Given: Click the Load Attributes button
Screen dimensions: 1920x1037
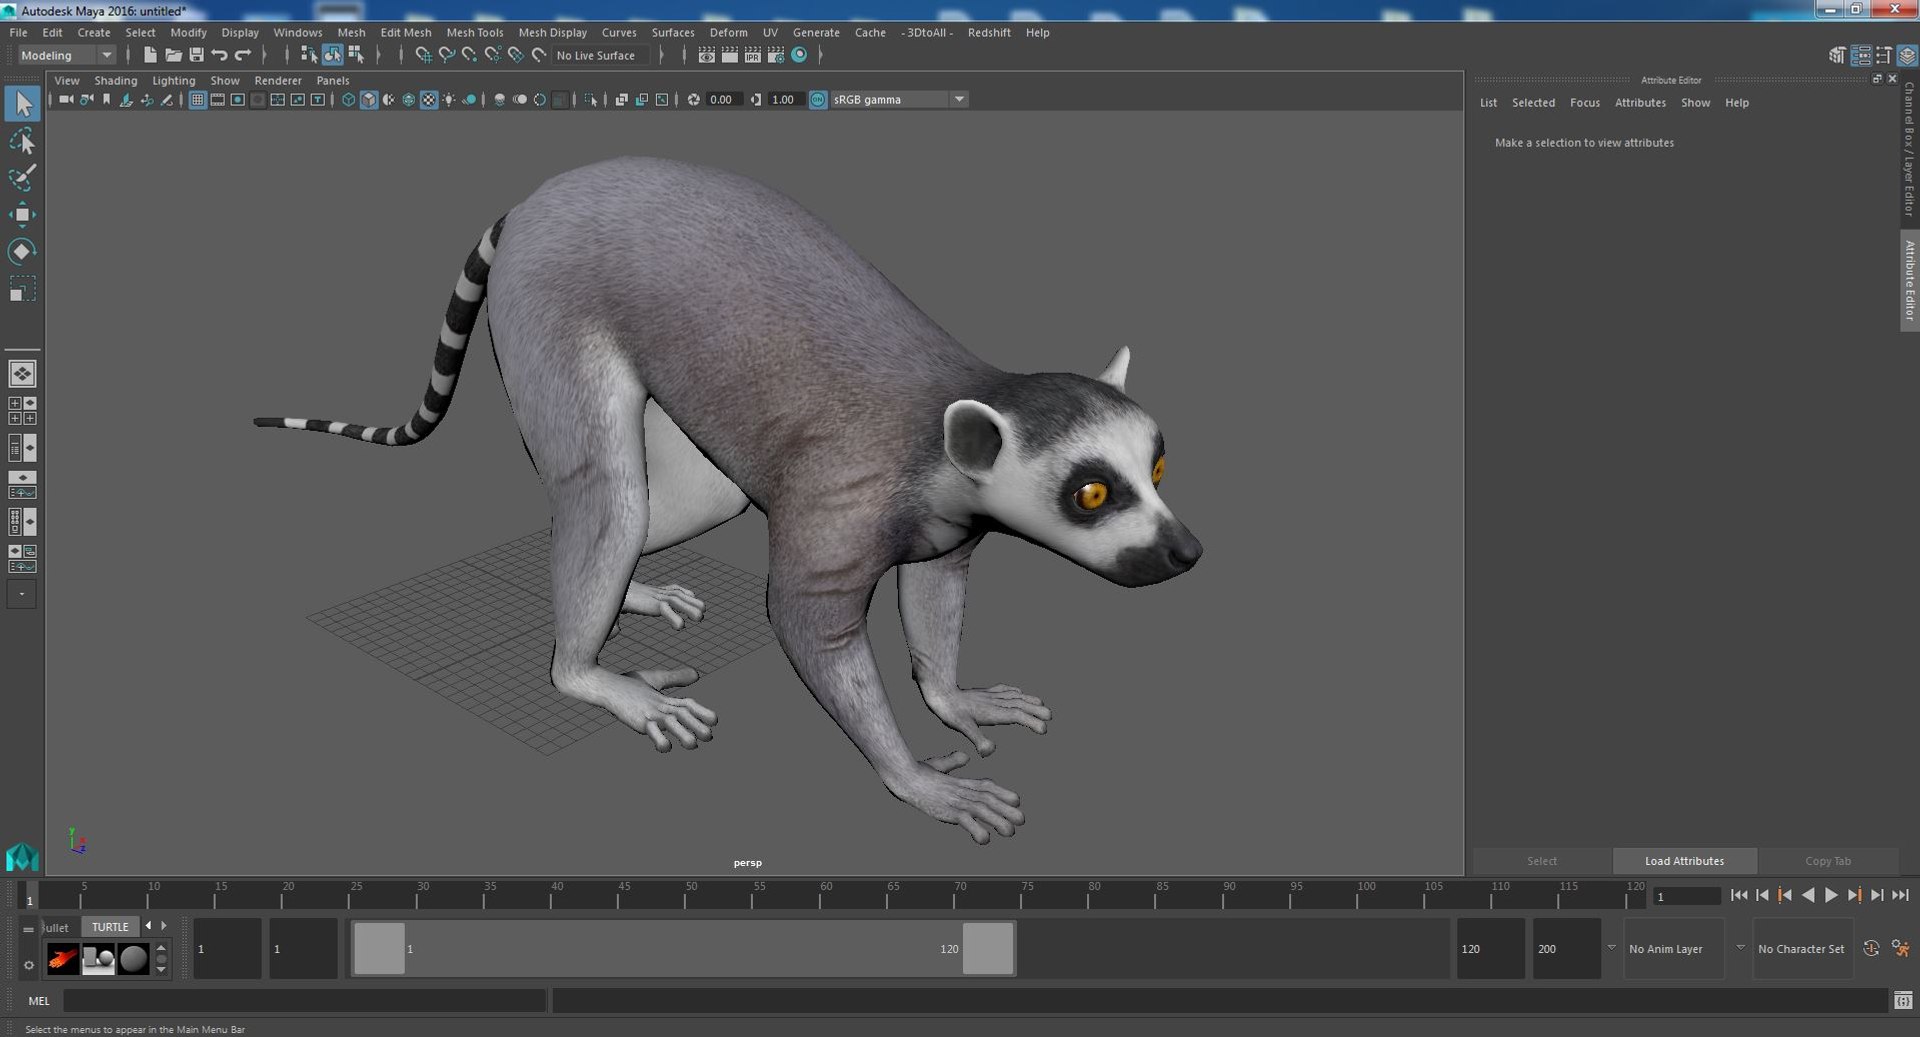Looking at the screenshot, I should click(1684, 861).
